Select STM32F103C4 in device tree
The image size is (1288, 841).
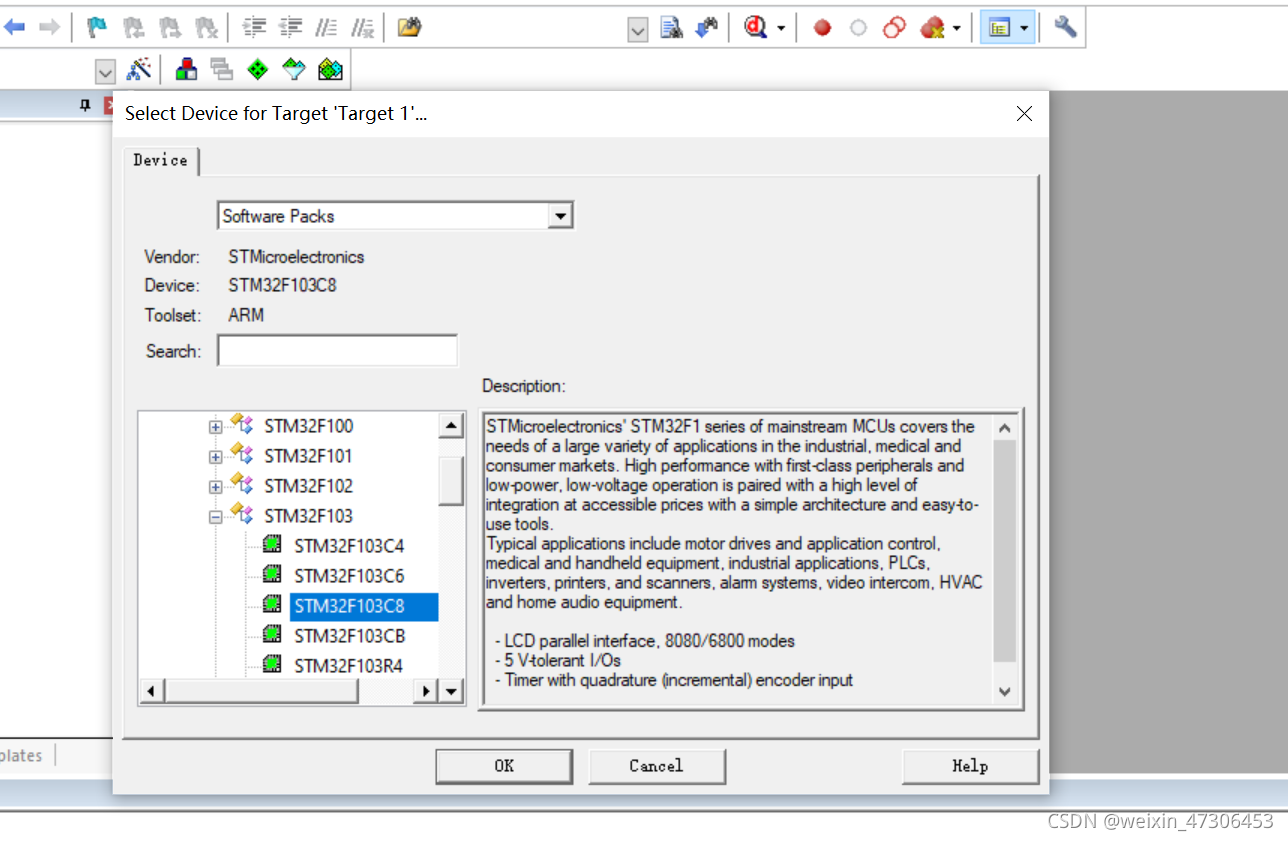349,546
